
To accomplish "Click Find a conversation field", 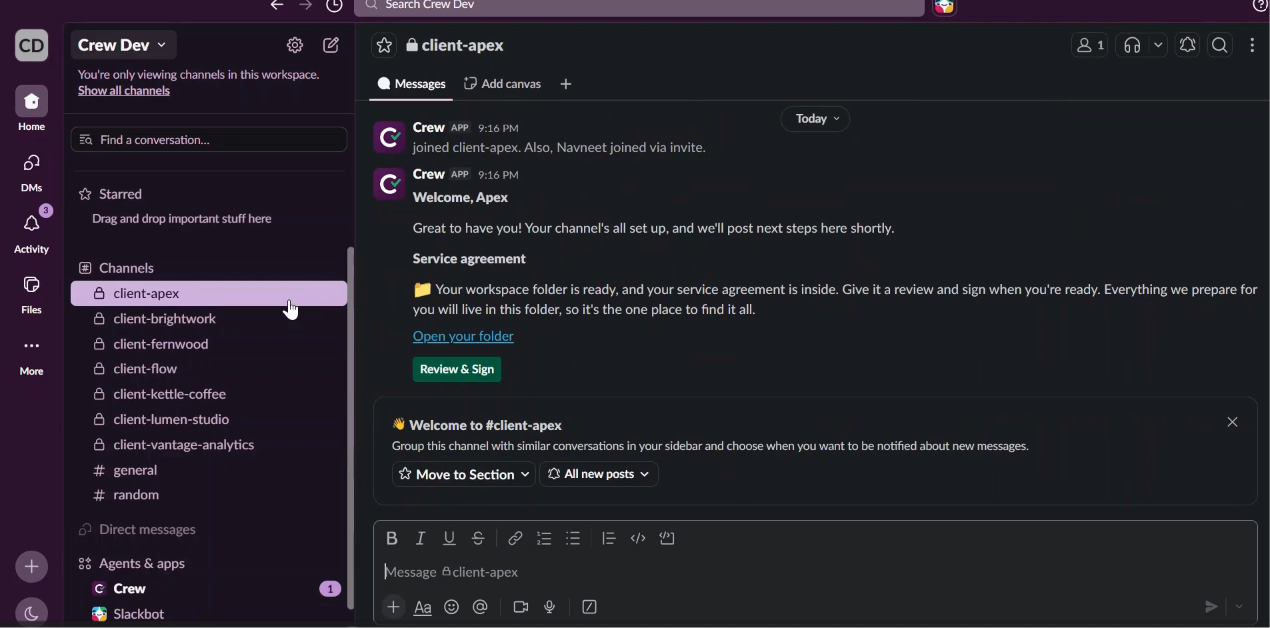I will [x=209, y=140].
